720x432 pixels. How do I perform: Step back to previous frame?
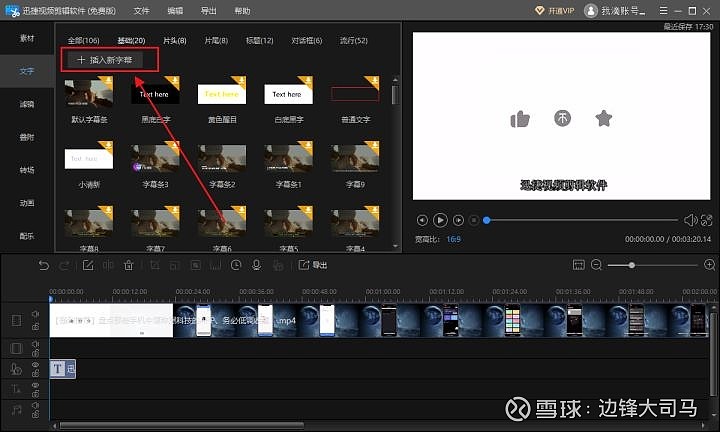pyautogui.click(x=422, y=220)
